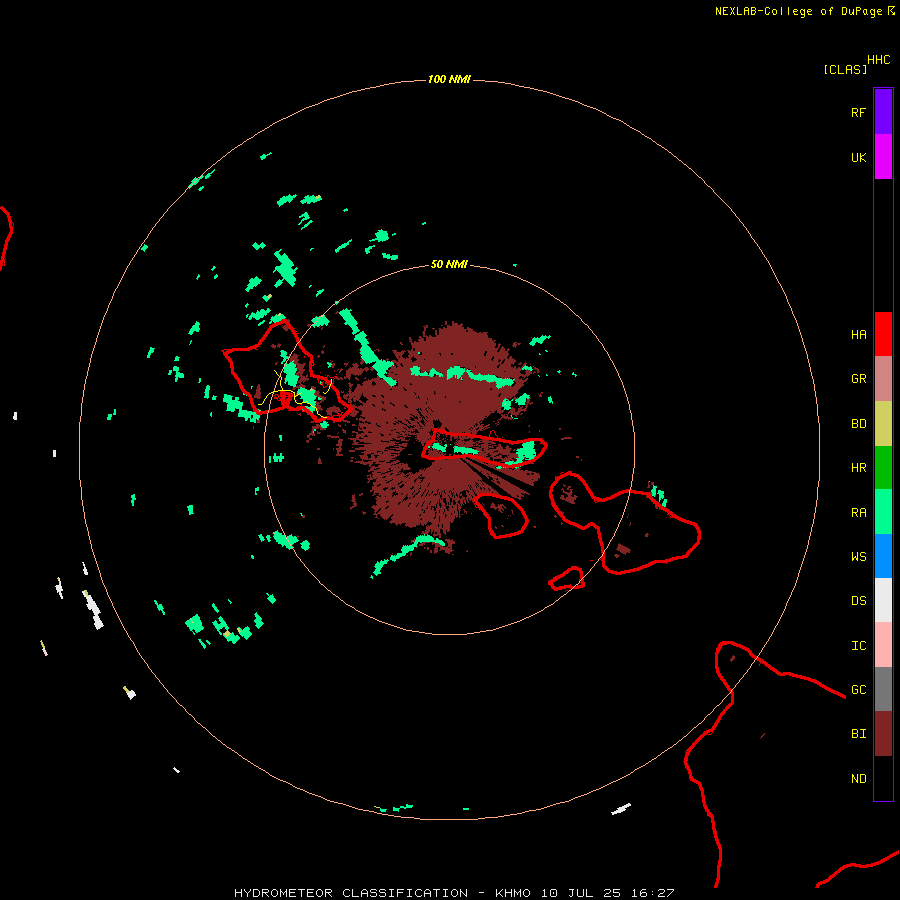Viewport: 900px width, 900px height.
Task: Click the BI legend label
Action: click(858, 734)
